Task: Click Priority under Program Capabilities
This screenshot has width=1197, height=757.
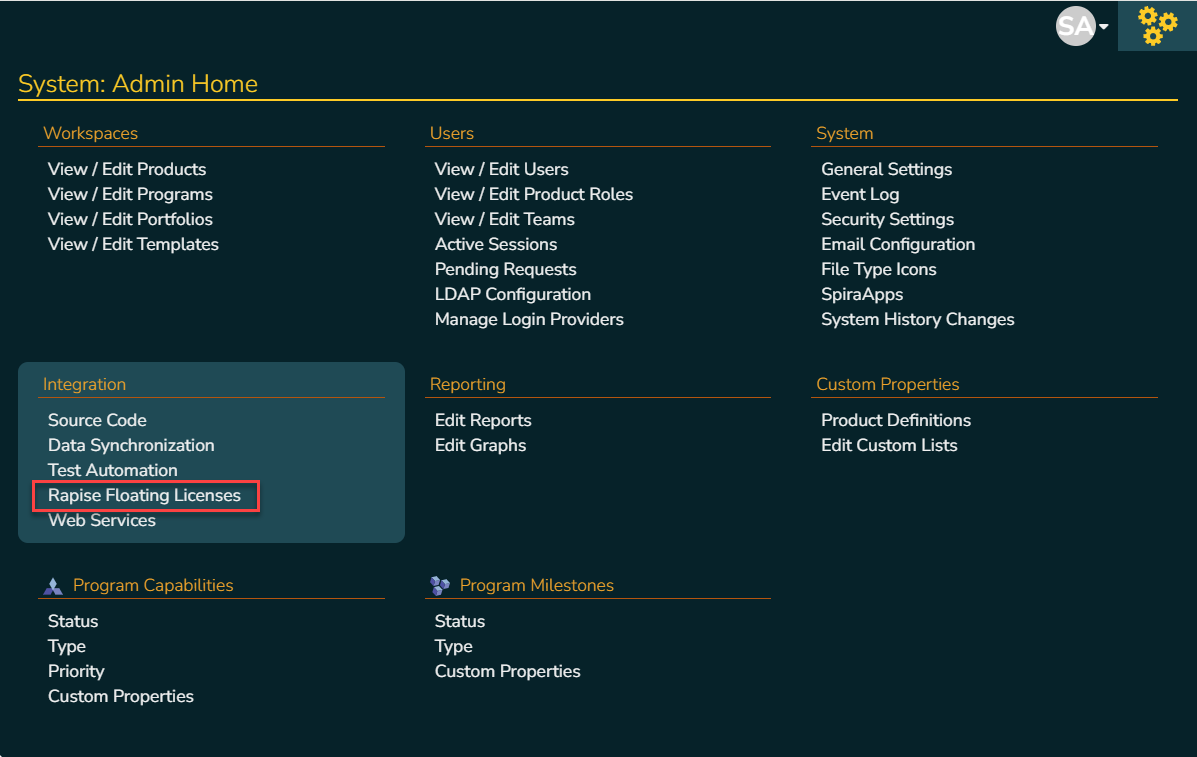Action: [76, 671]
